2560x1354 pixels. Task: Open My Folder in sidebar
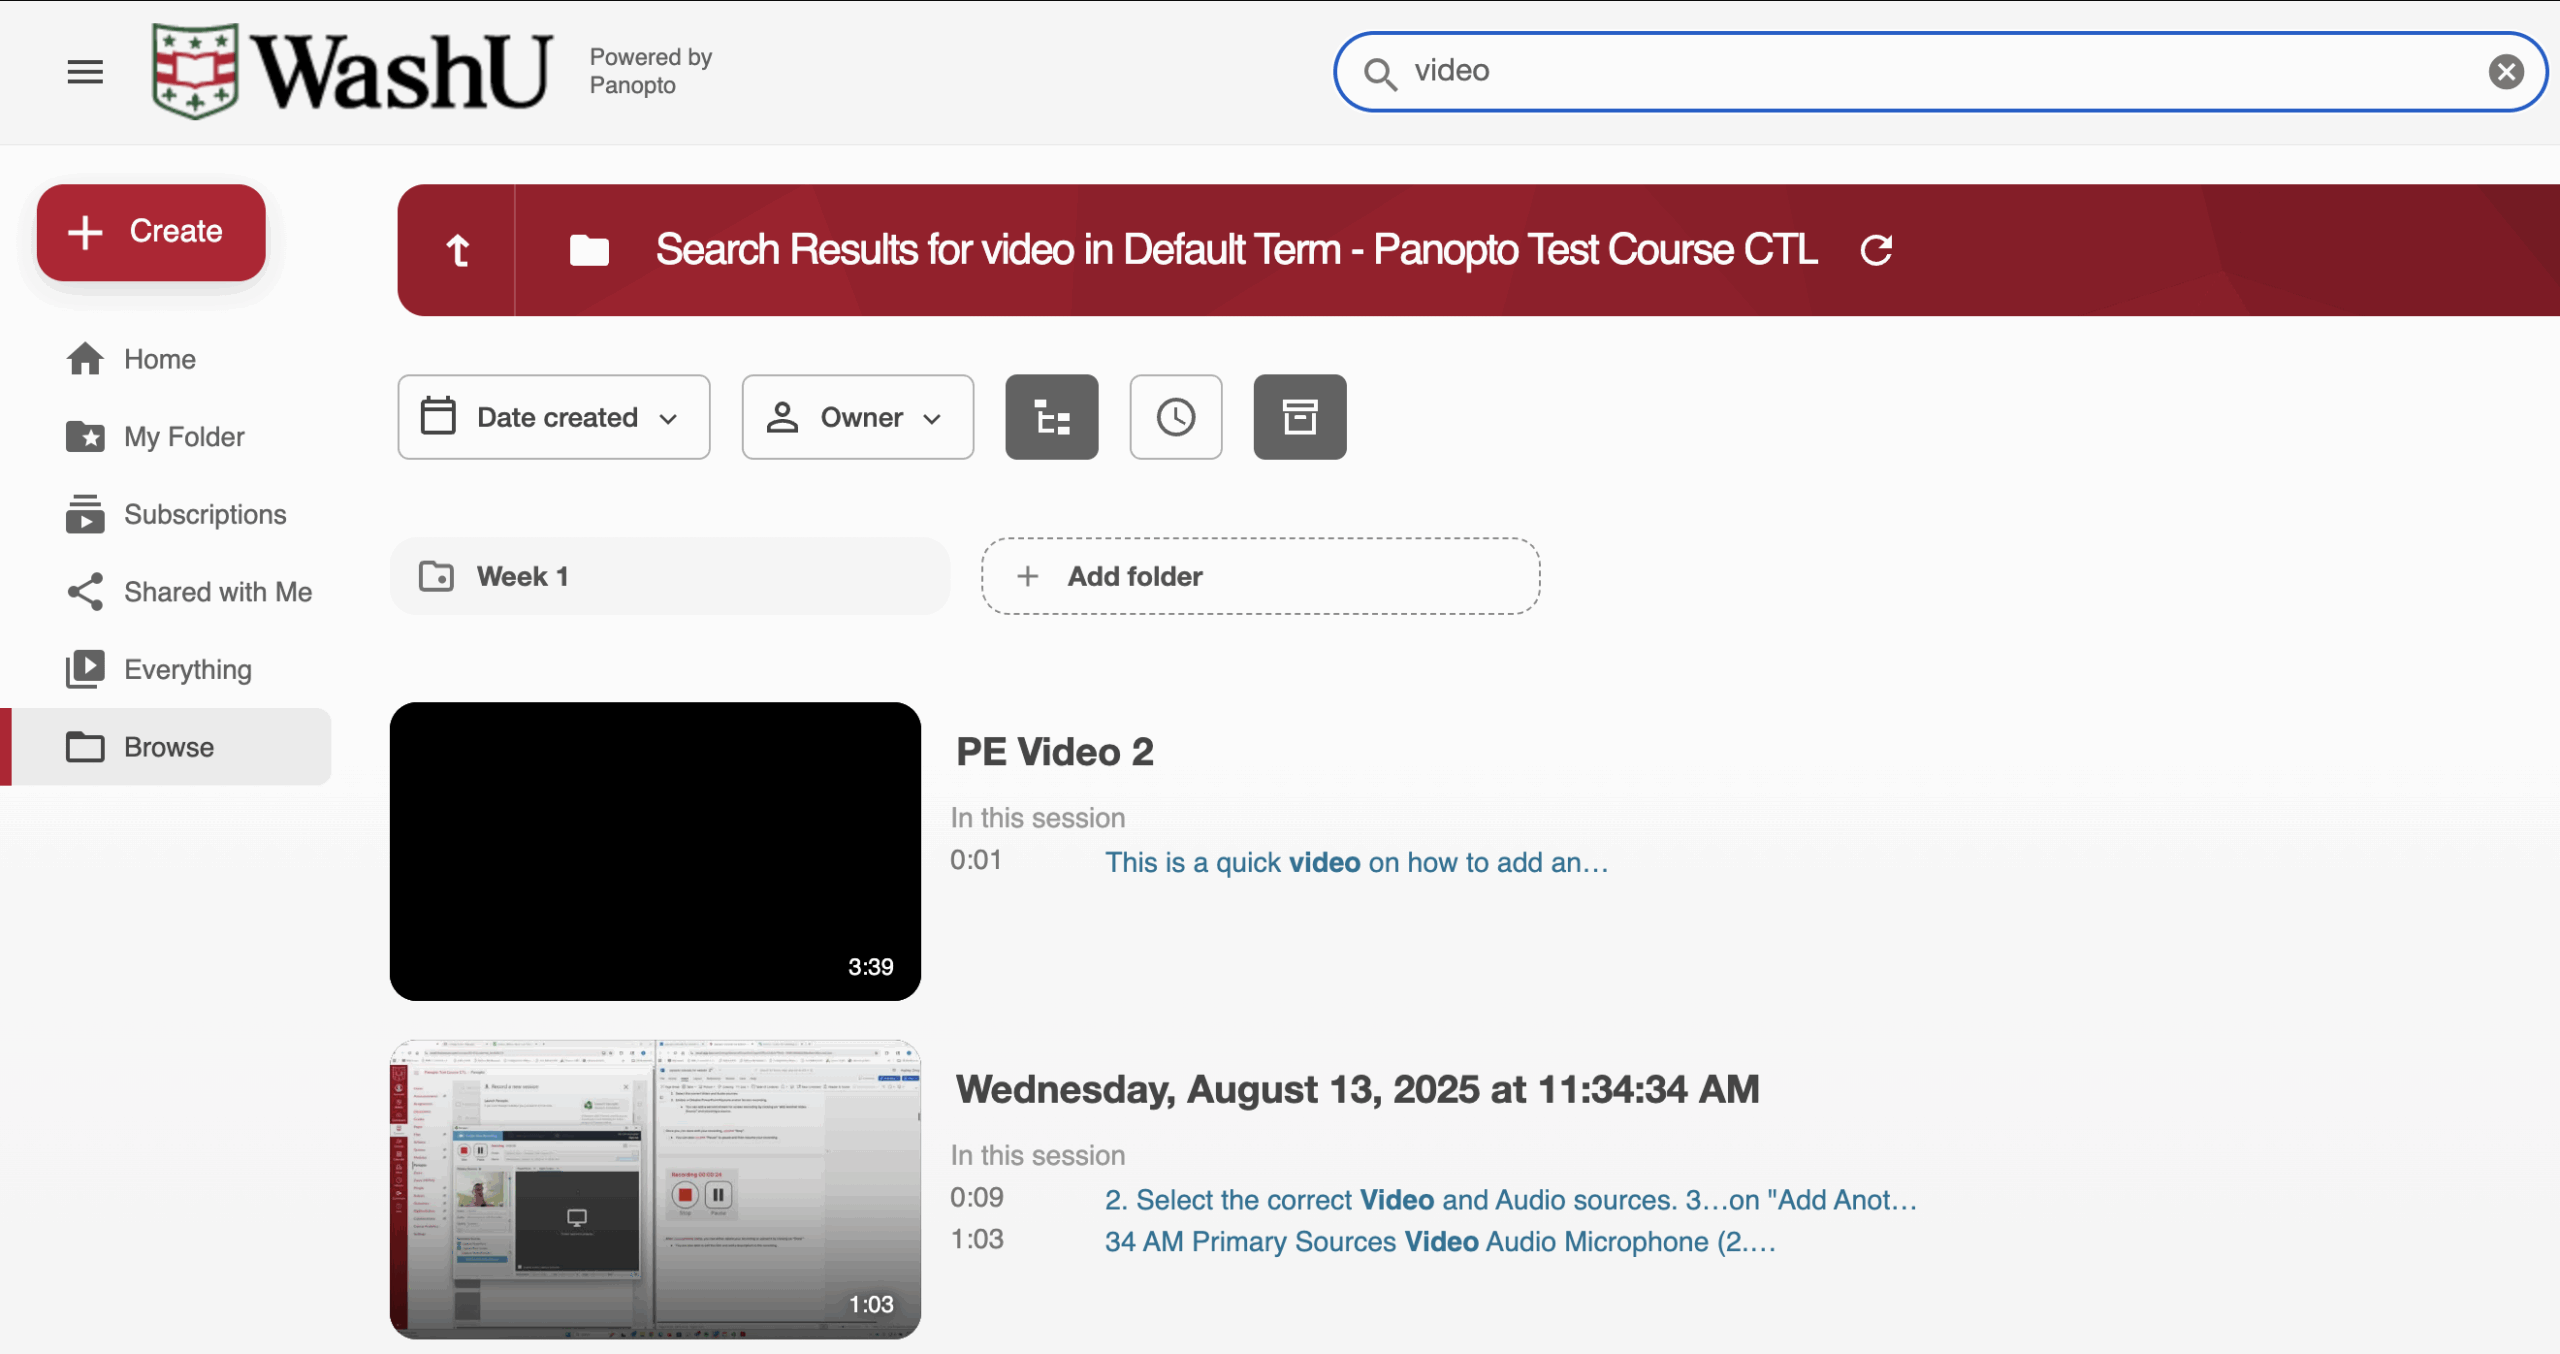(184, 437)
